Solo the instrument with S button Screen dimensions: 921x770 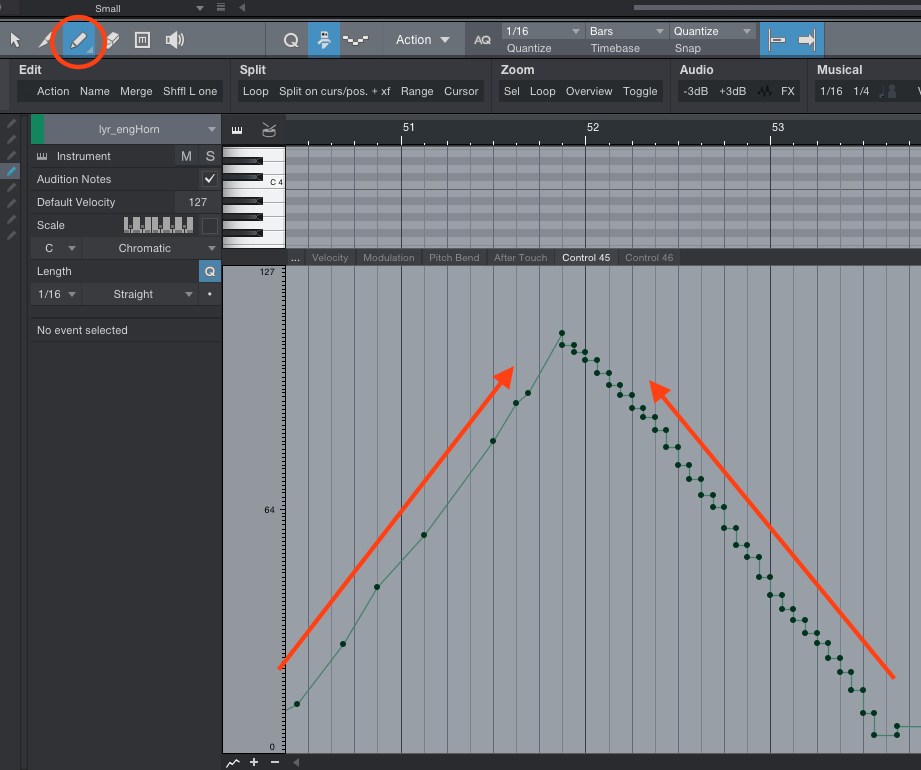[210, 156]
